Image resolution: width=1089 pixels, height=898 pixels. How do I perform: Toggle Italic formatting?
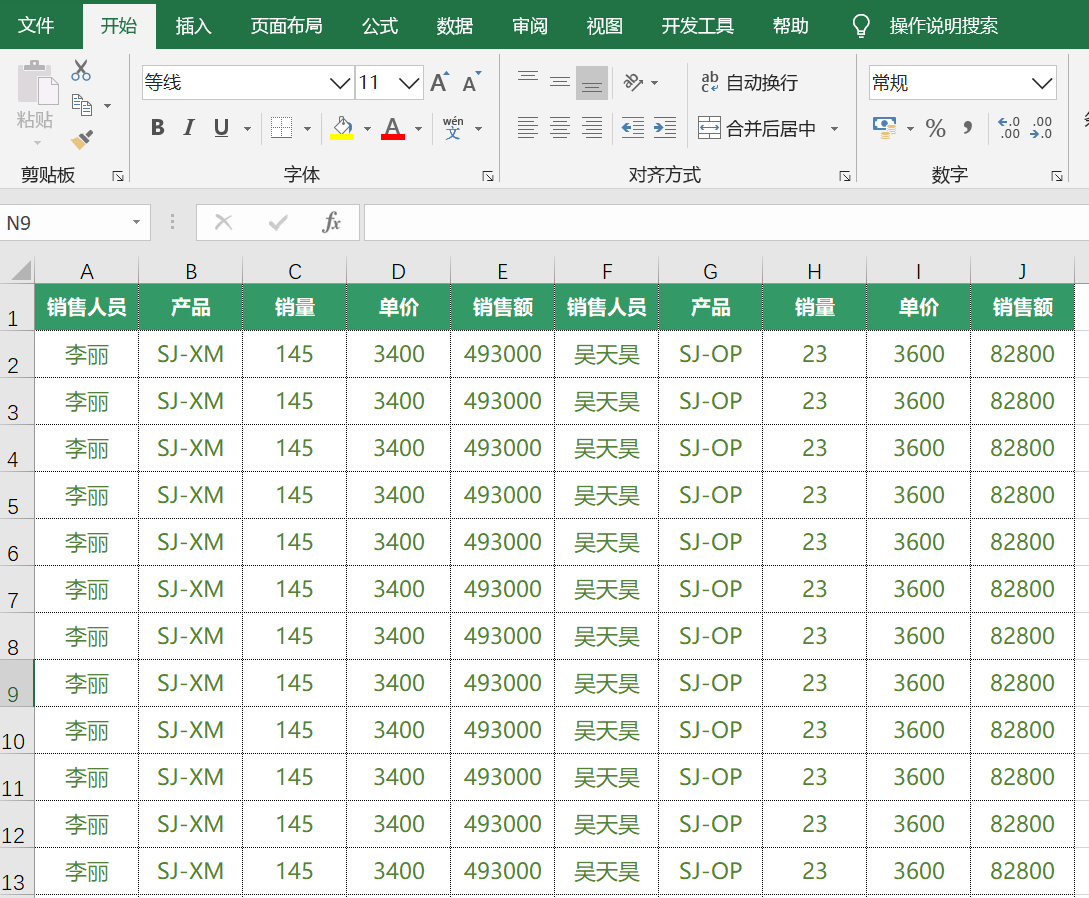(x=189, y=128)
